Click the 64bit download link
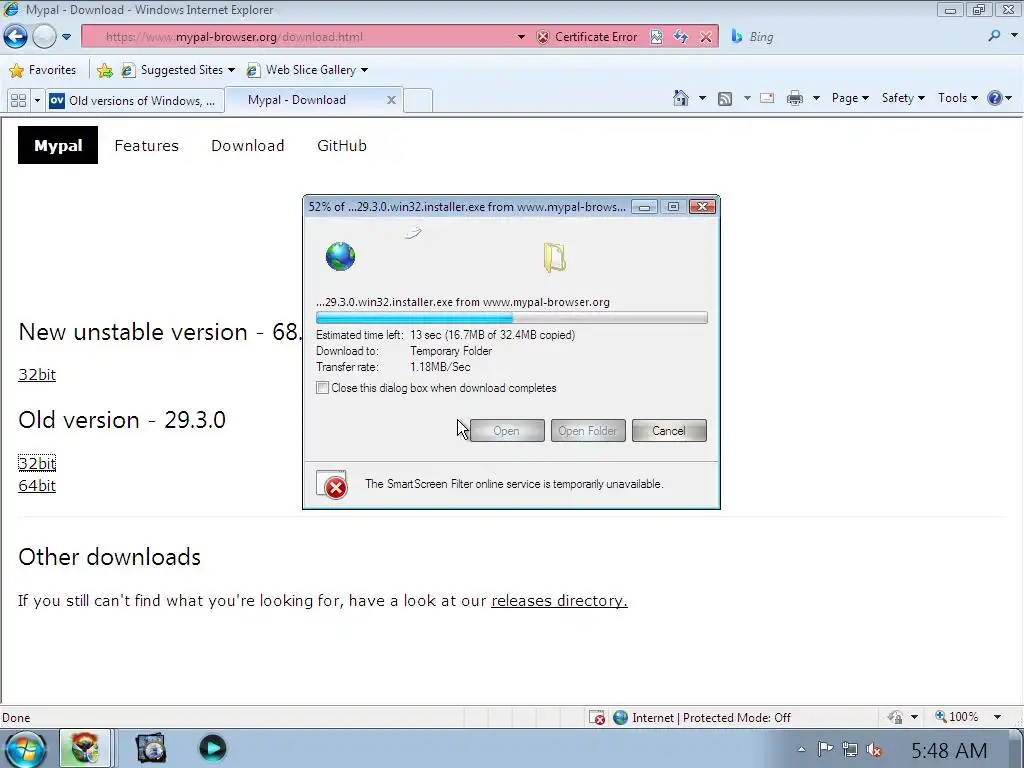The height and width of the screenshot is (768, 1024). click(37, 485)
